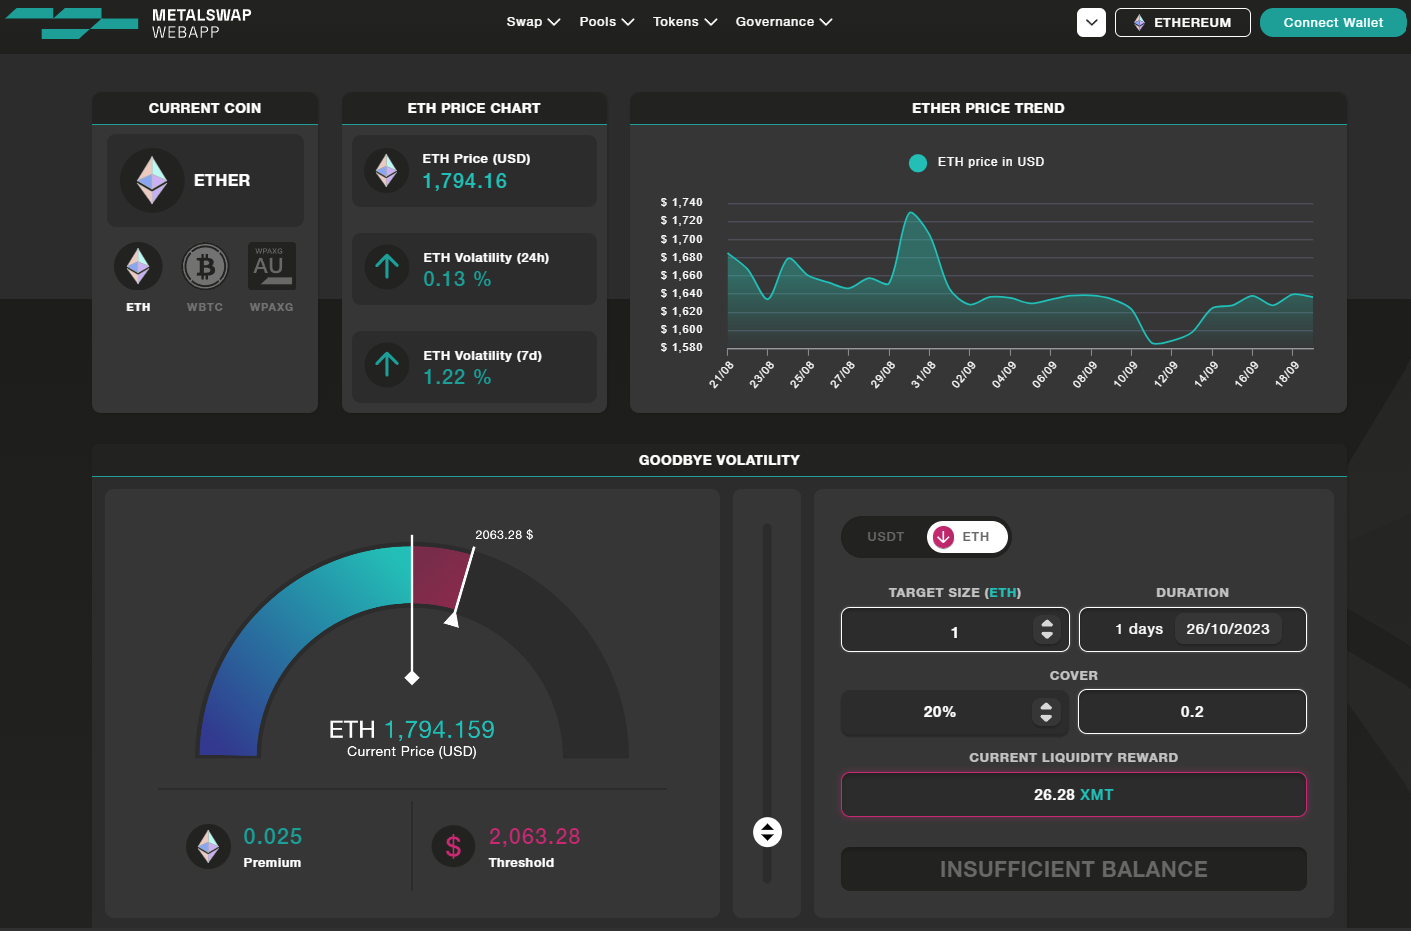The image size is (1411, 931).
Task: Click the 24h volatility value 0.13 %
Action: (457, 279)
